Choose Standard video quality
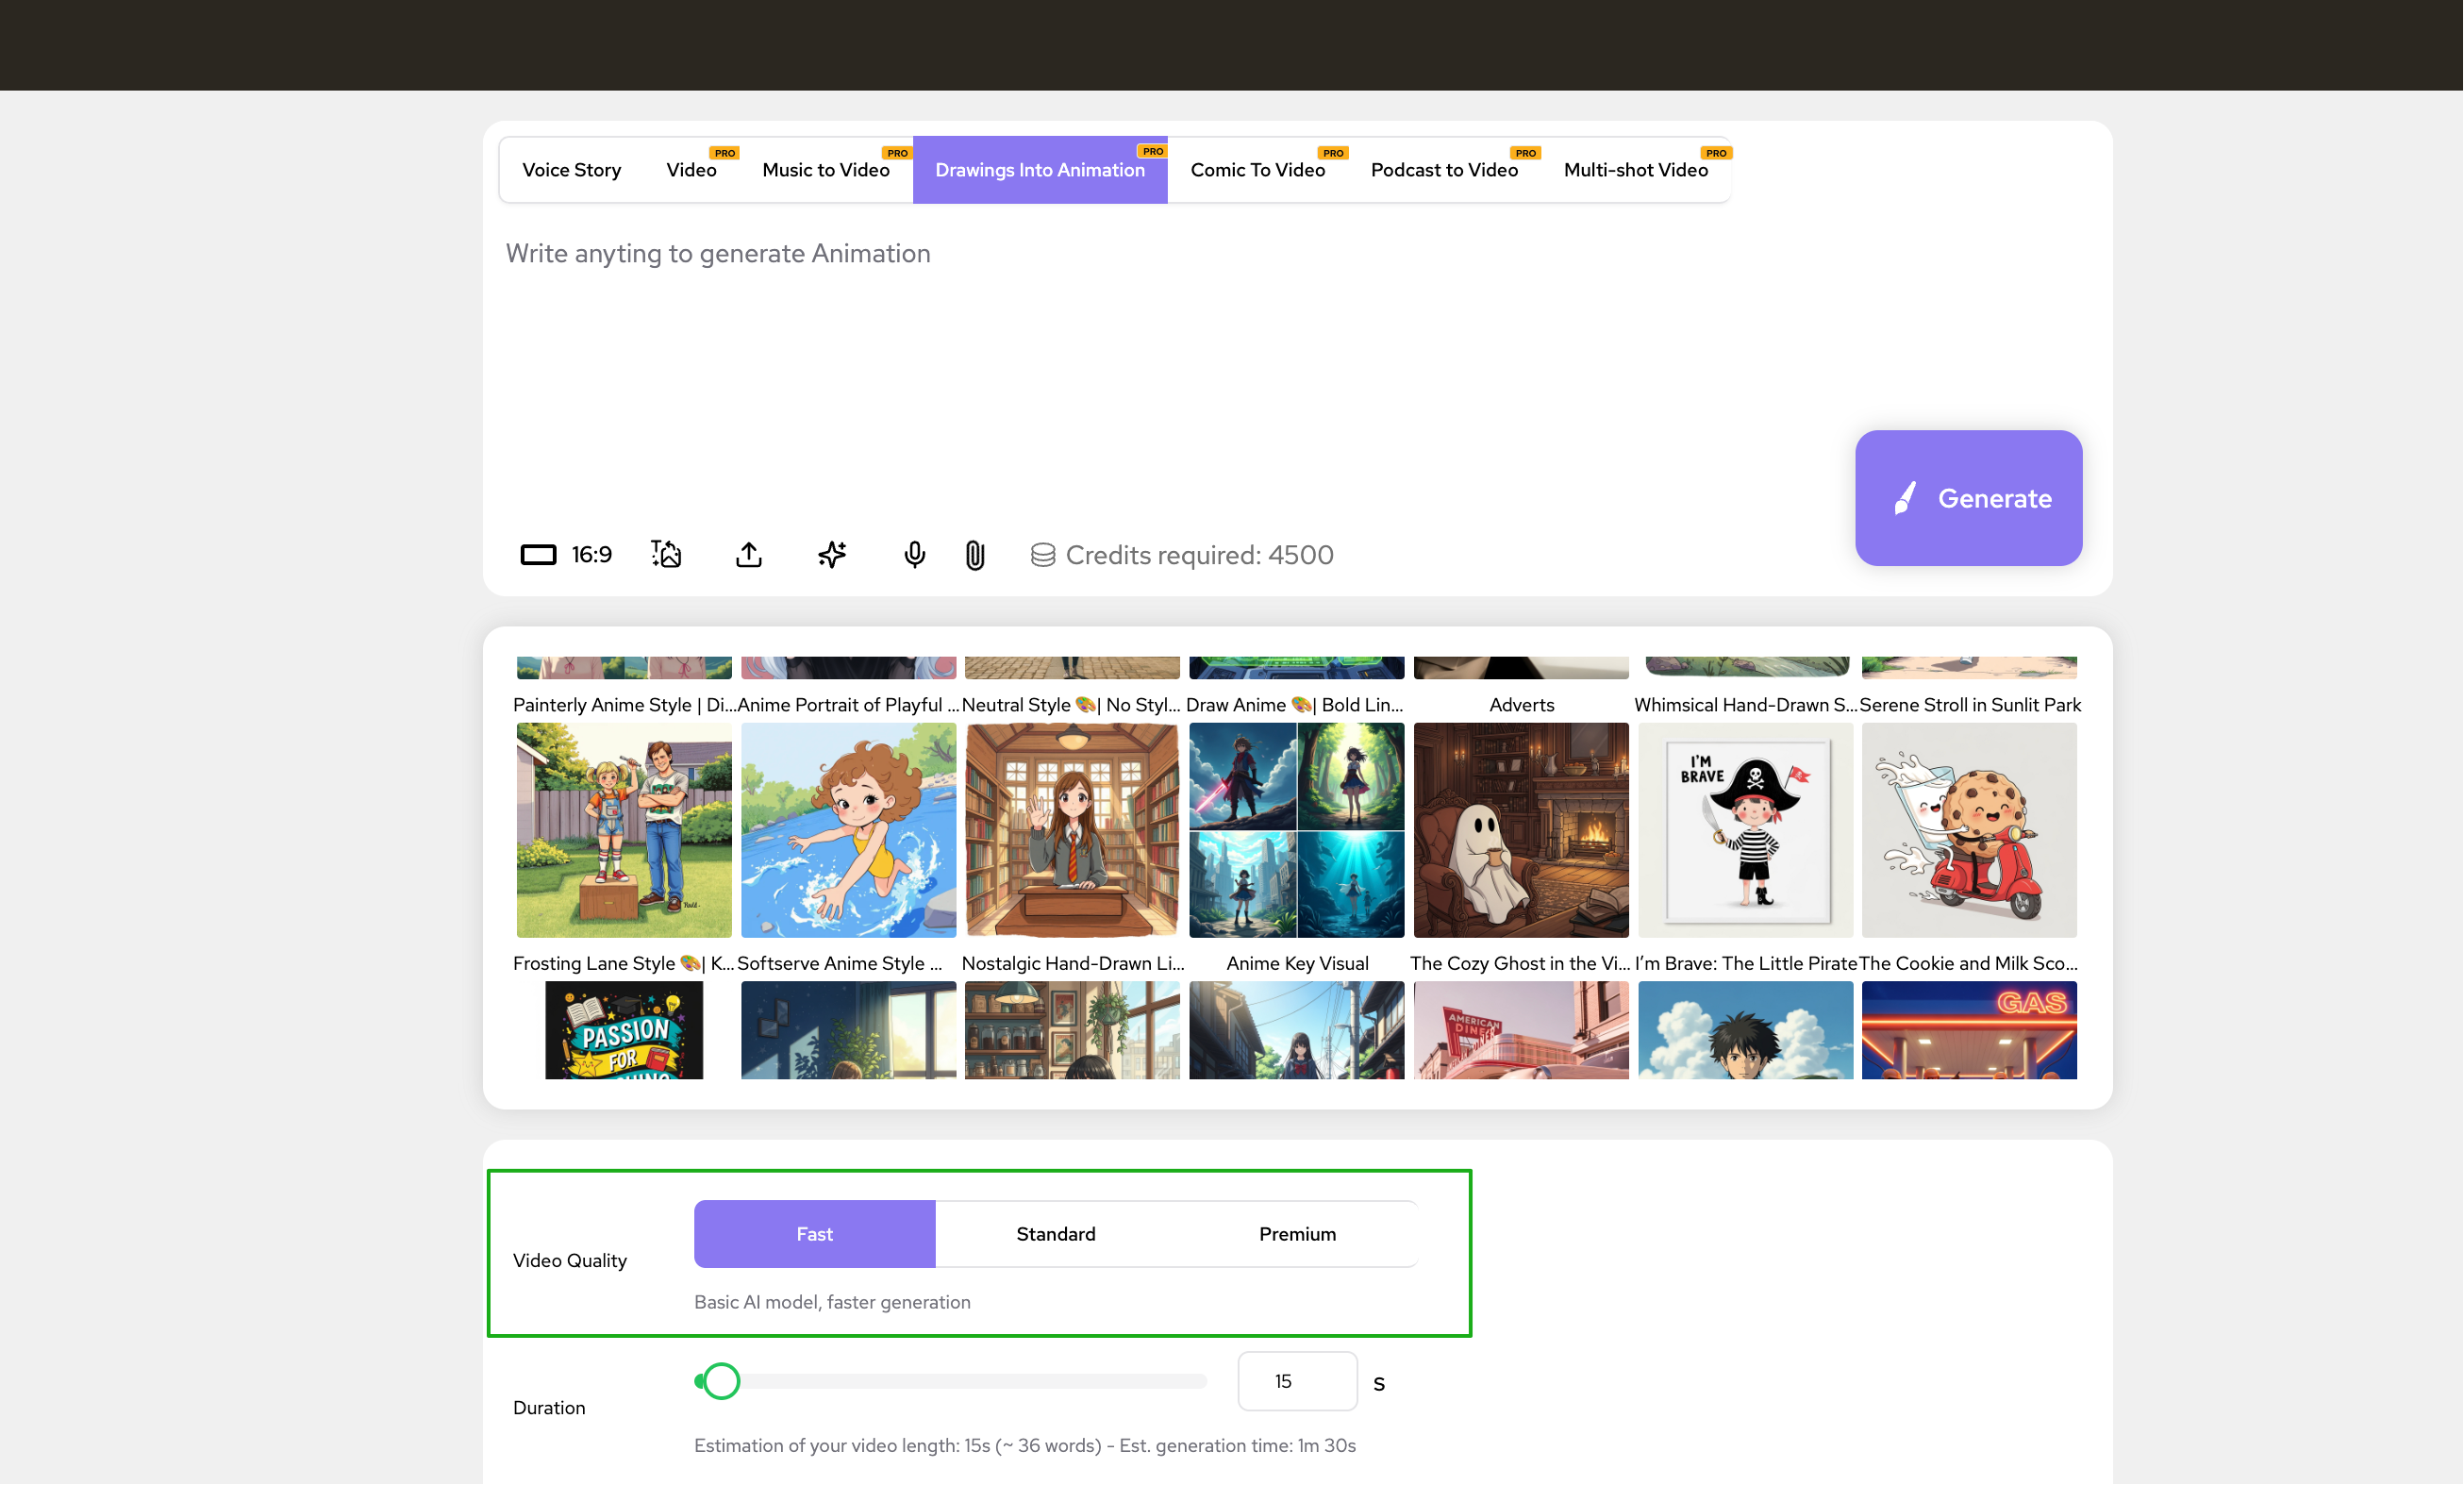The height and width of the screenshot is (1485, 2464). (1056, 1234)
